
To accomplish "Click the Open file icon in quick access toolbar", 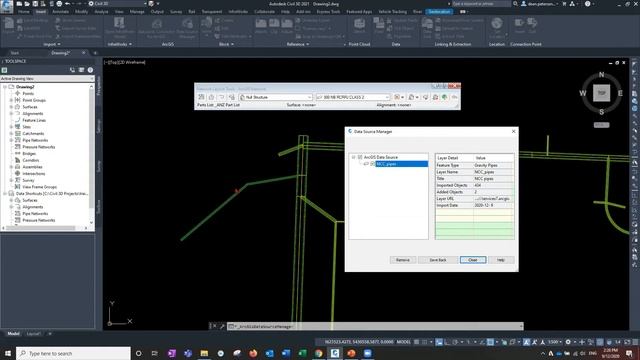I will [27, 4].
